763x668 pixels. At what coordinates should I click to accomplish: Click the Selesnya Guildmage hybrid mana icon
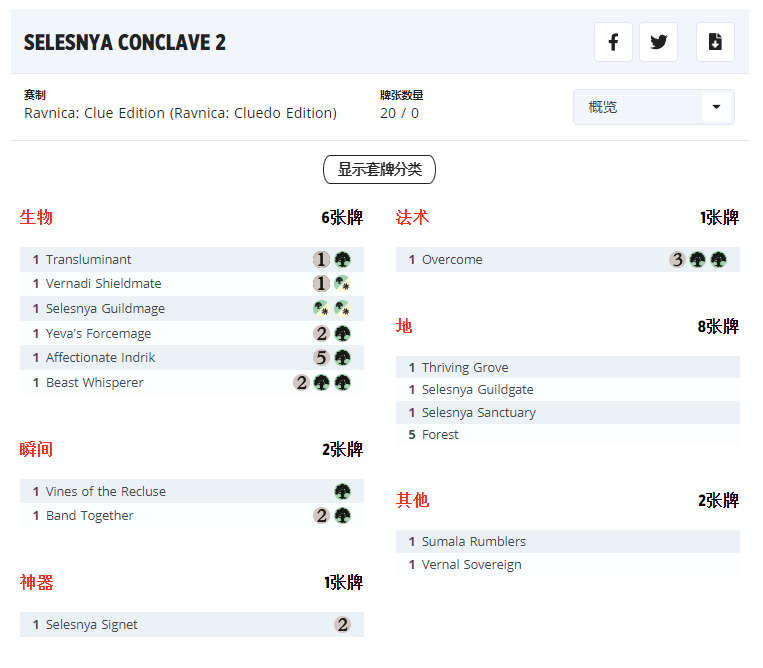(321, 309)
